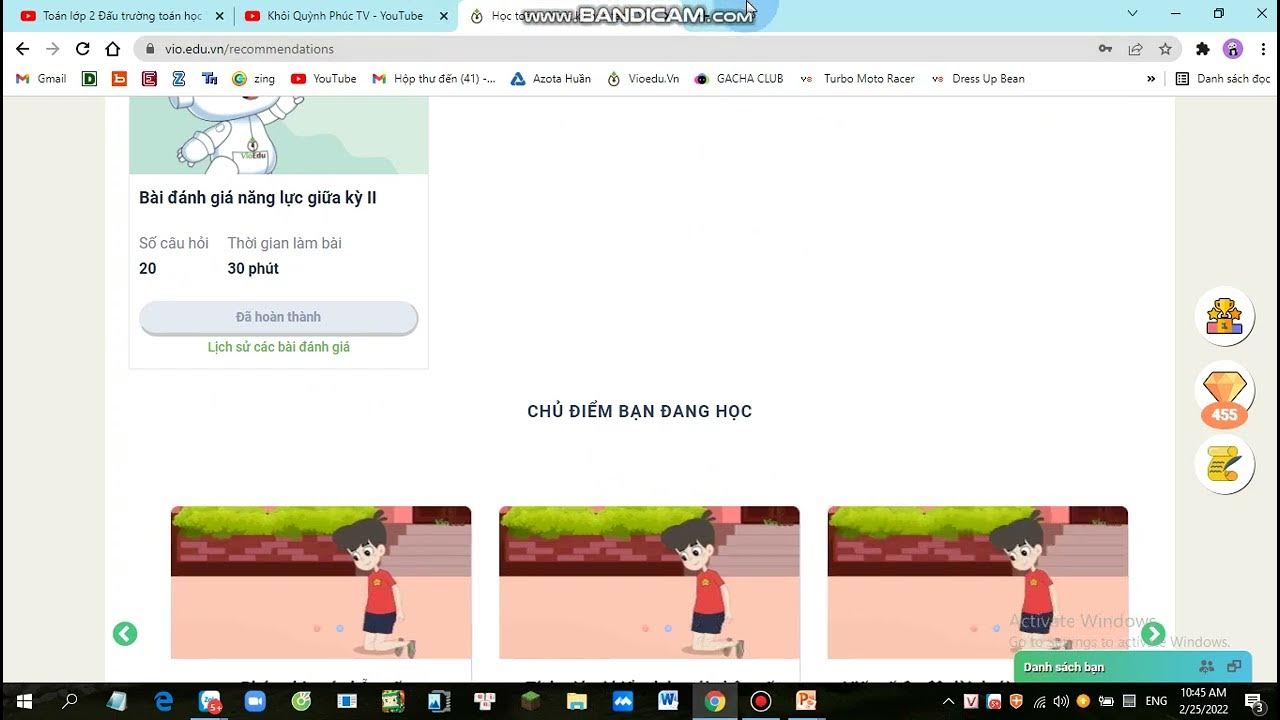This screenshot has width=1280, height=720.
Task: Share this page icon
Action: point(1135,48)
